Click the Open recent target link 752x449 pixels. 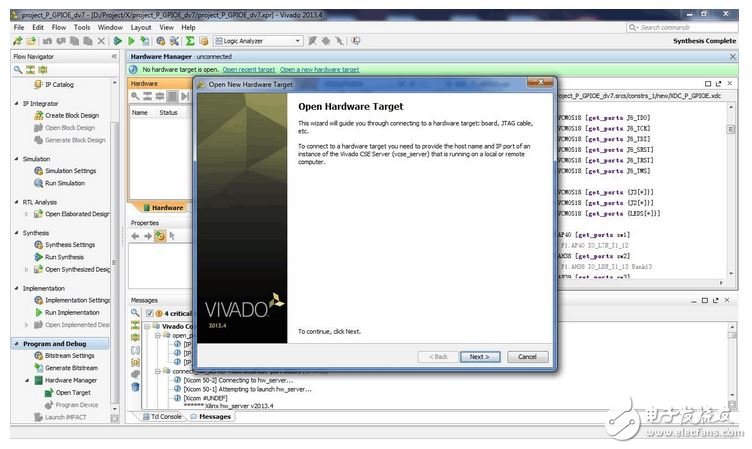point(248,70)
